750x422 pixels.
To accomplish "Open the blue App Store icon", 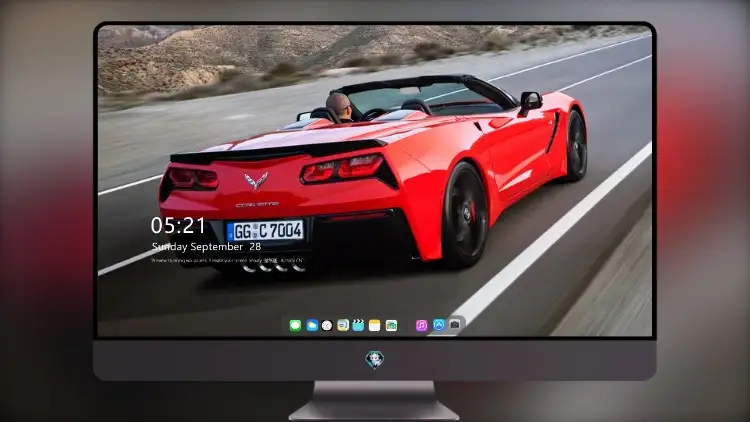I will pos(439,325).
